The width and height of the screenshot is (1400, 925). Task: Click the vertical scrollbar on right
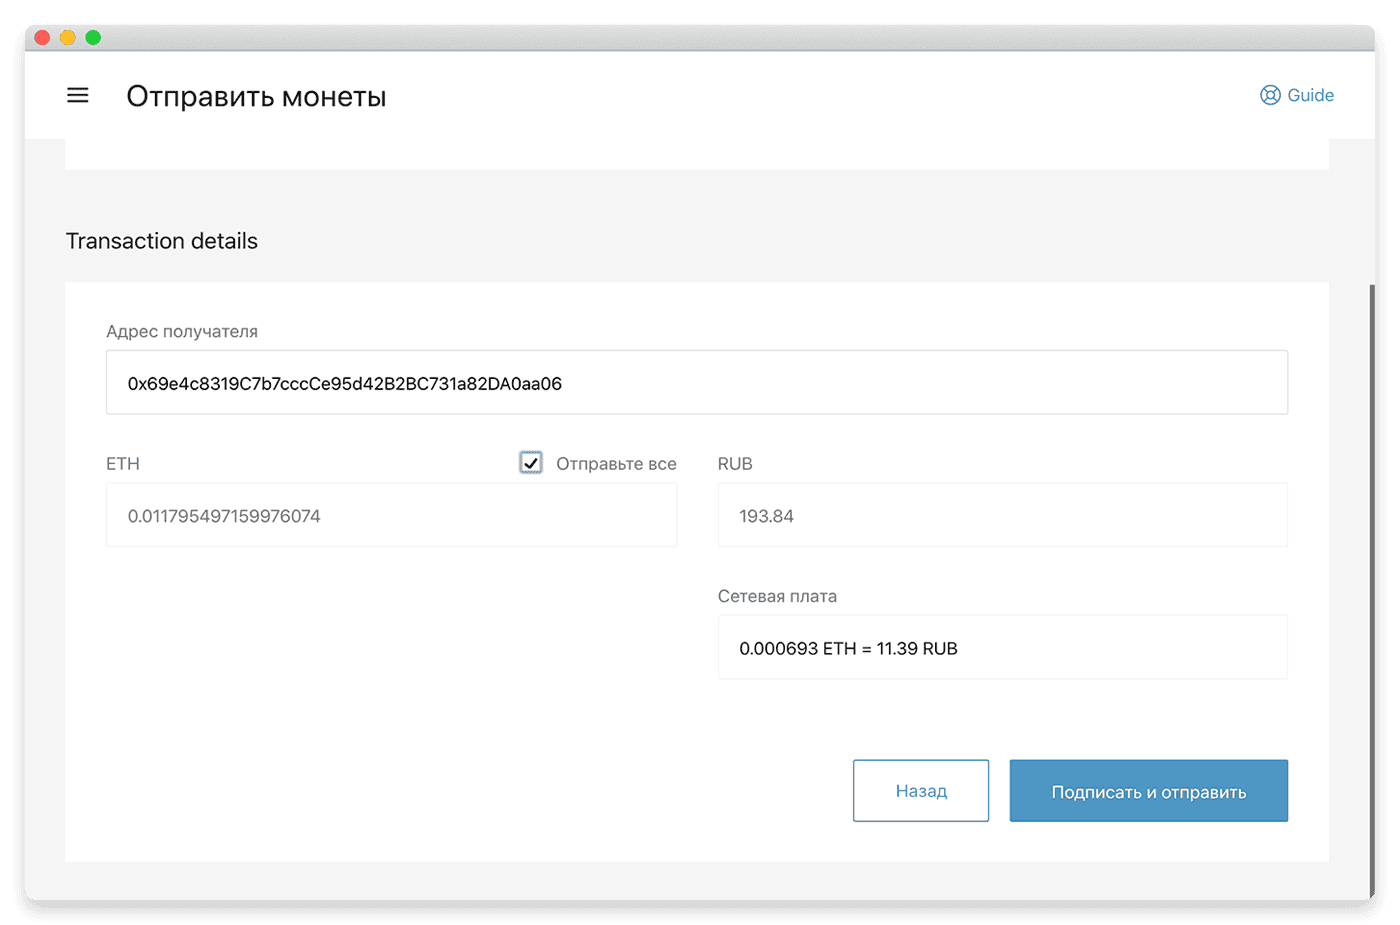[x=1372, y=590]
